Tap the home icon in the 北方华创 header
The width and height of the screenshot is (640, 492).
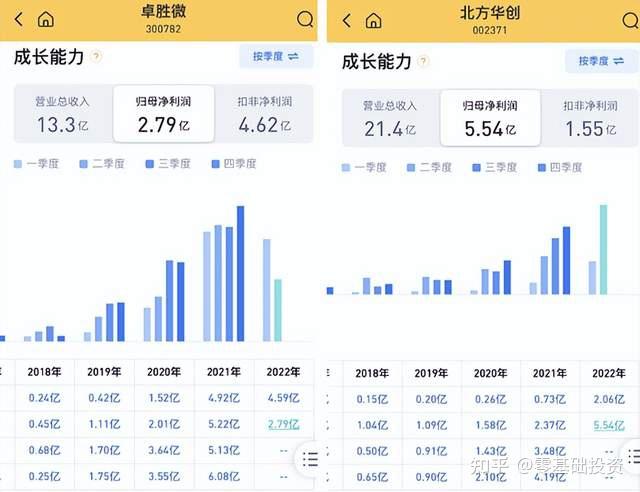click(x=373, y=20)
